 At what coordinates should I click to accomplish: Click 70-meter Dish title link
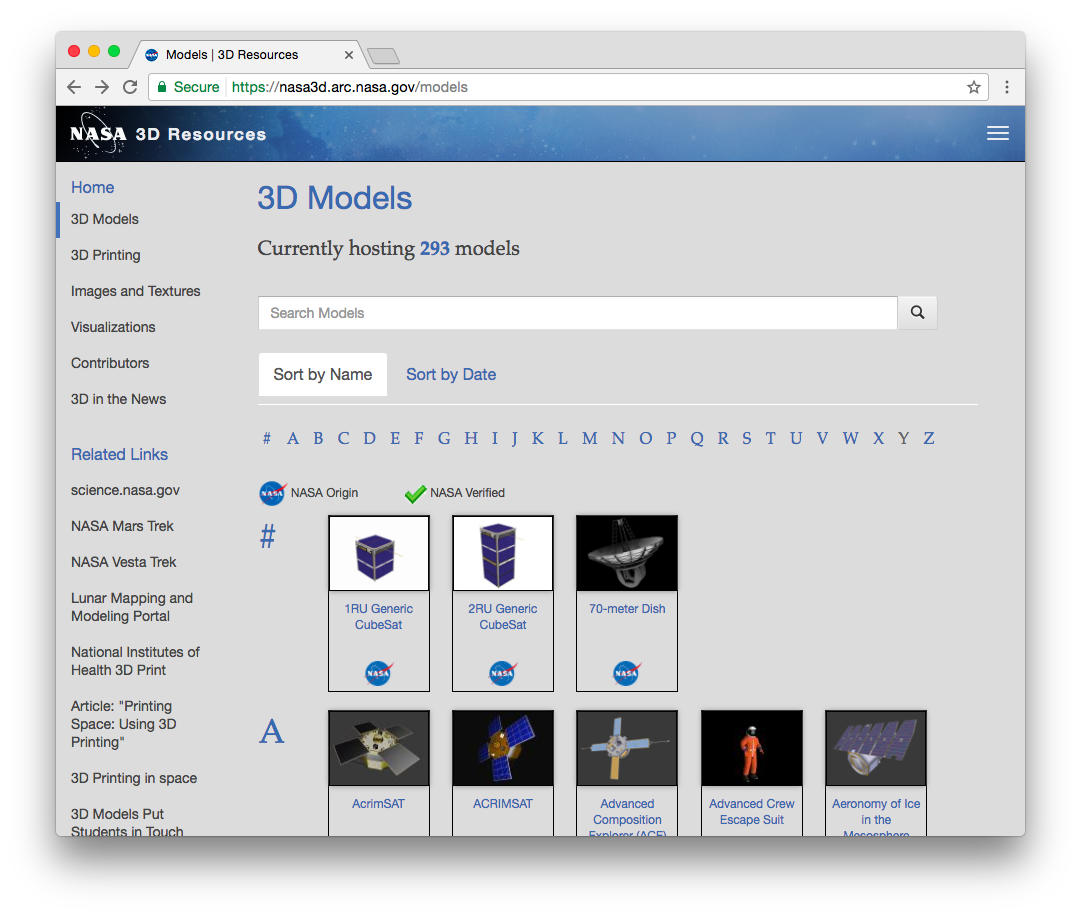pos(627,609)
